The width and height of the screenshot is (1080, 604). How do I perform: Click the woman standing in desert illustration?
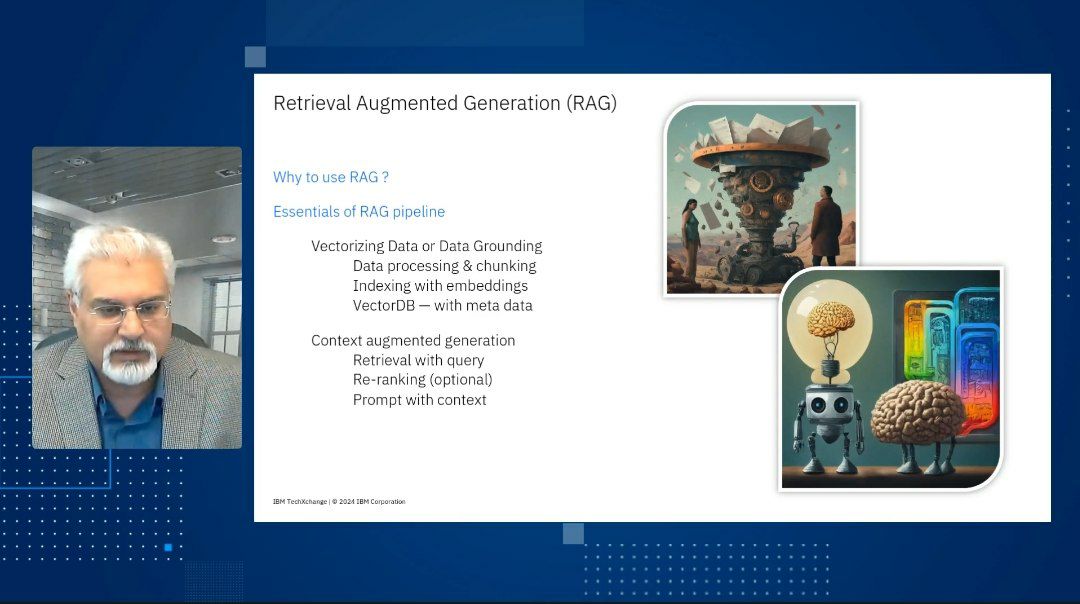click(x=691, y=235)
